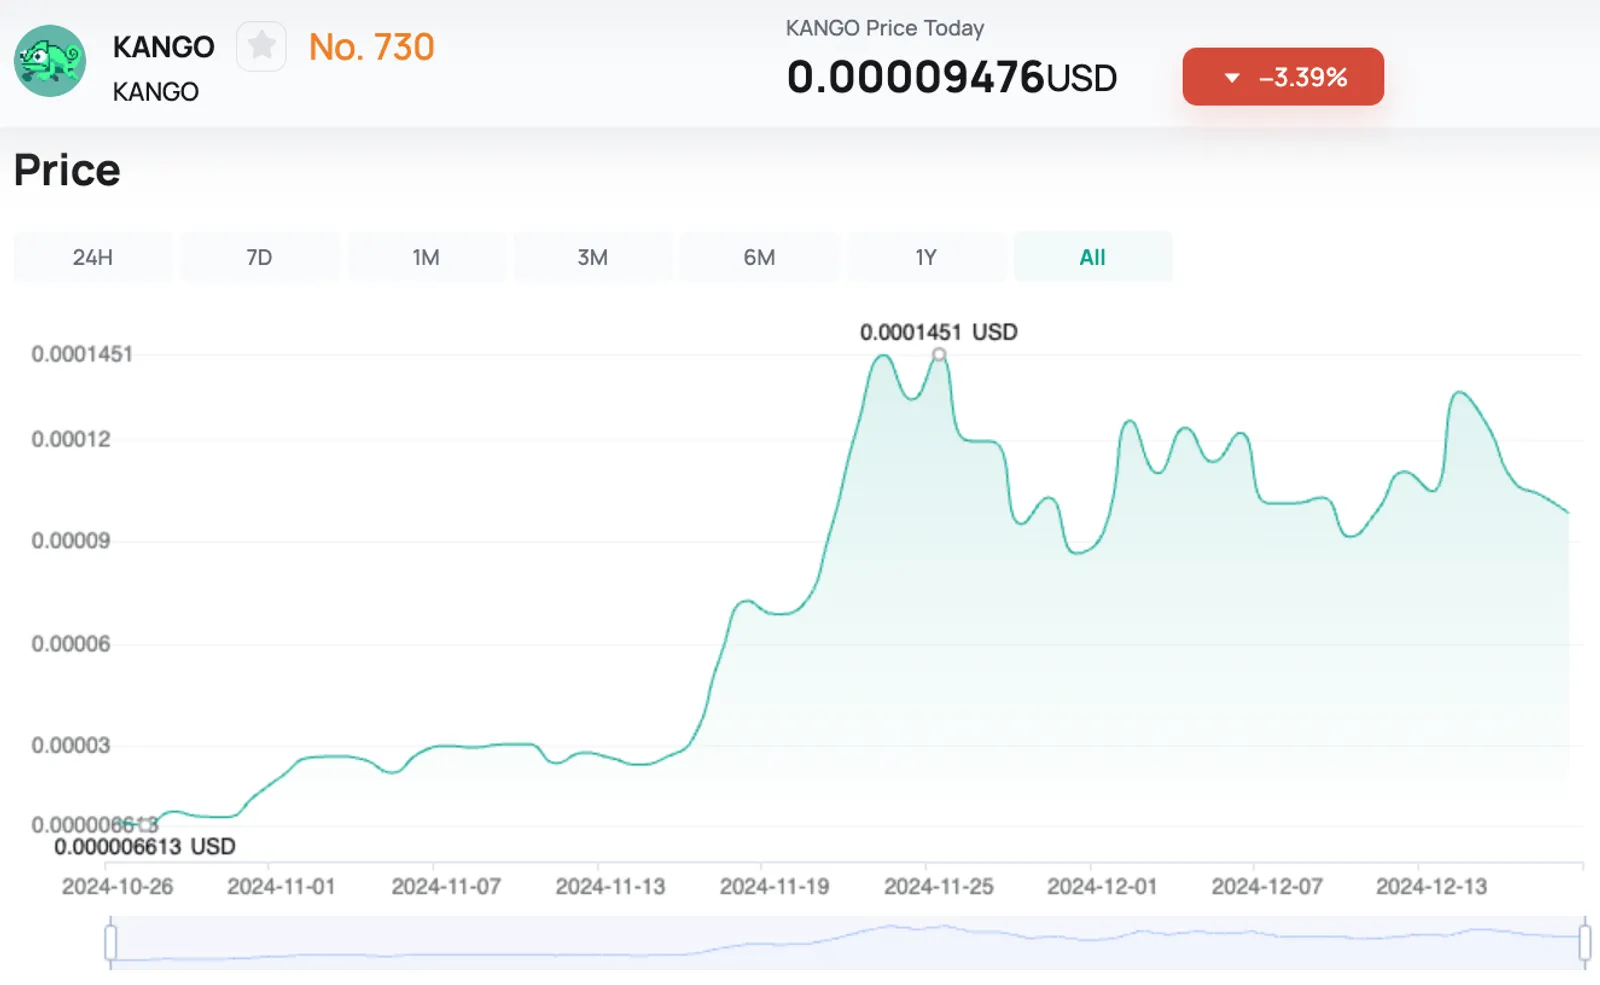This screenshot has height=985, width=1600.
Task: Click the 0.00006 y-axis label
Action: click(71, 643)
